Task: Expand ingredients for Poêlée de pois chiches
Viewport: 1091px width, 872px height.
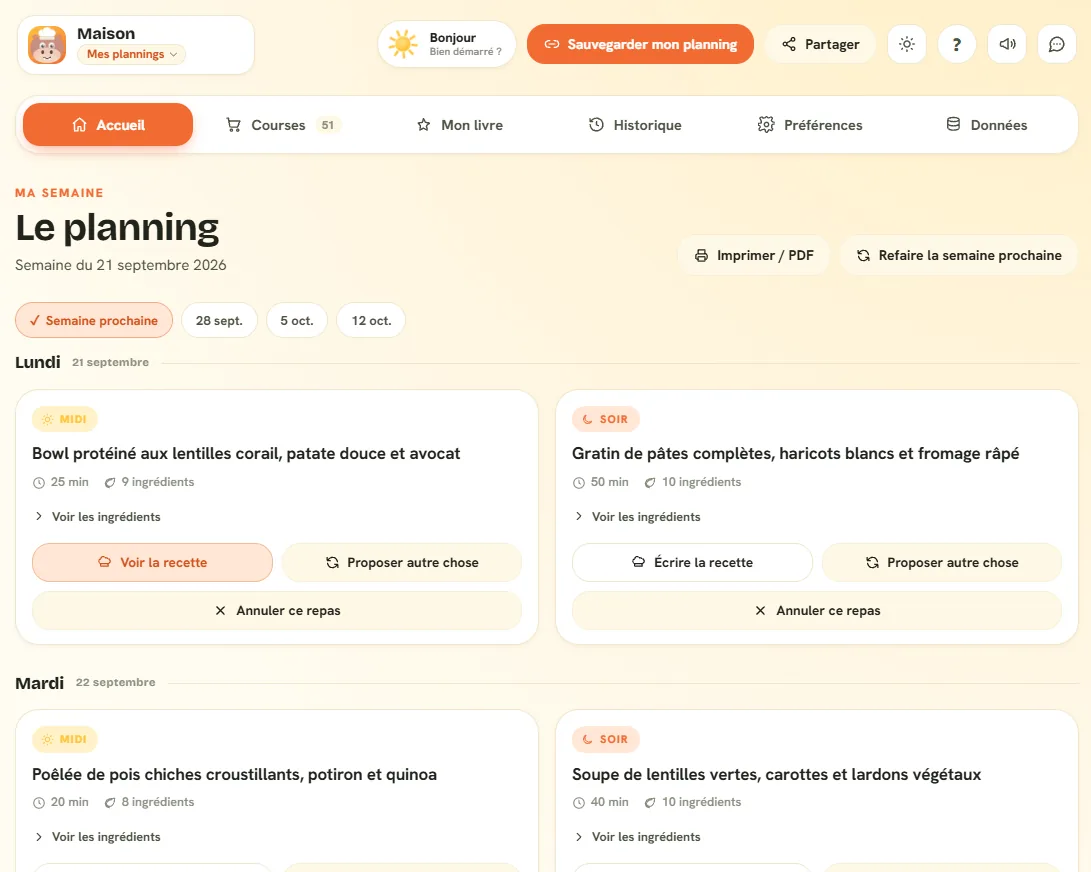Action: click(x=97, y=837)
